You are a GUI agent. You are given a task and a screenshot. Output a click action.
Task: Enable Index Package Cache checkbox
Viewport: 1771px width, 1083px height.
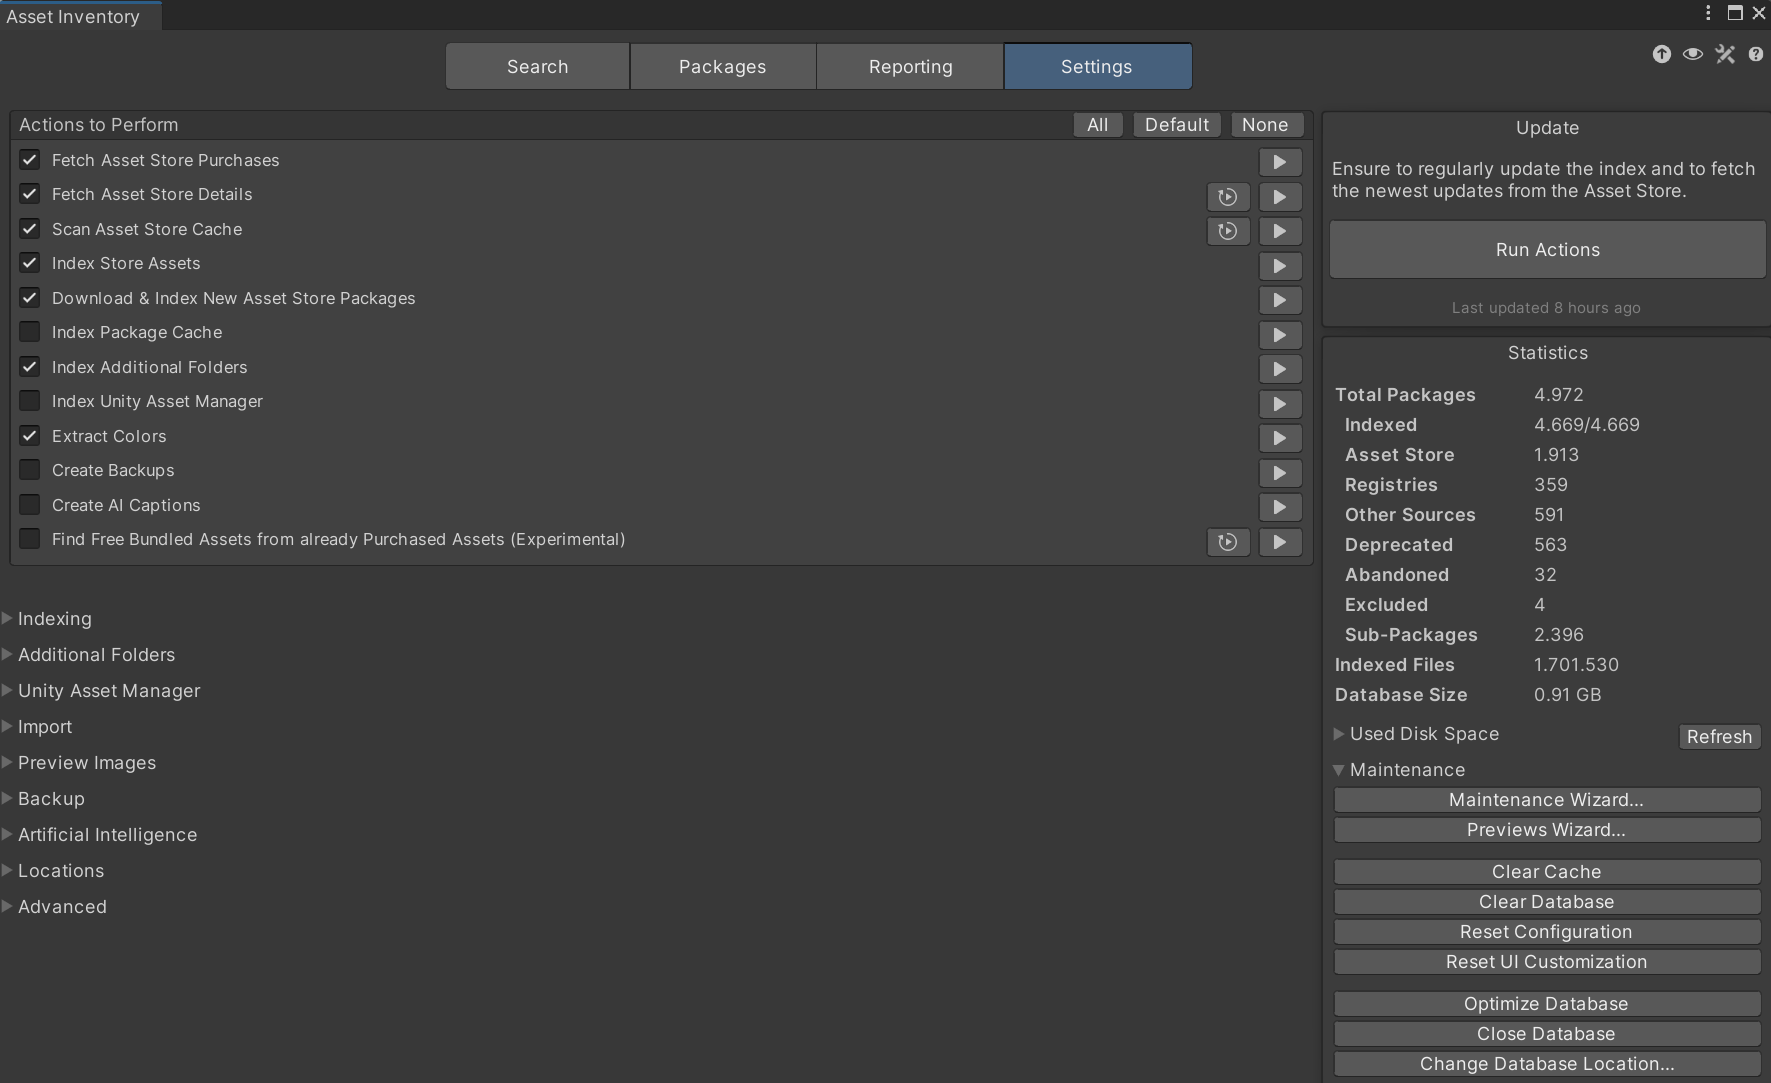click(x=30, y=332)
